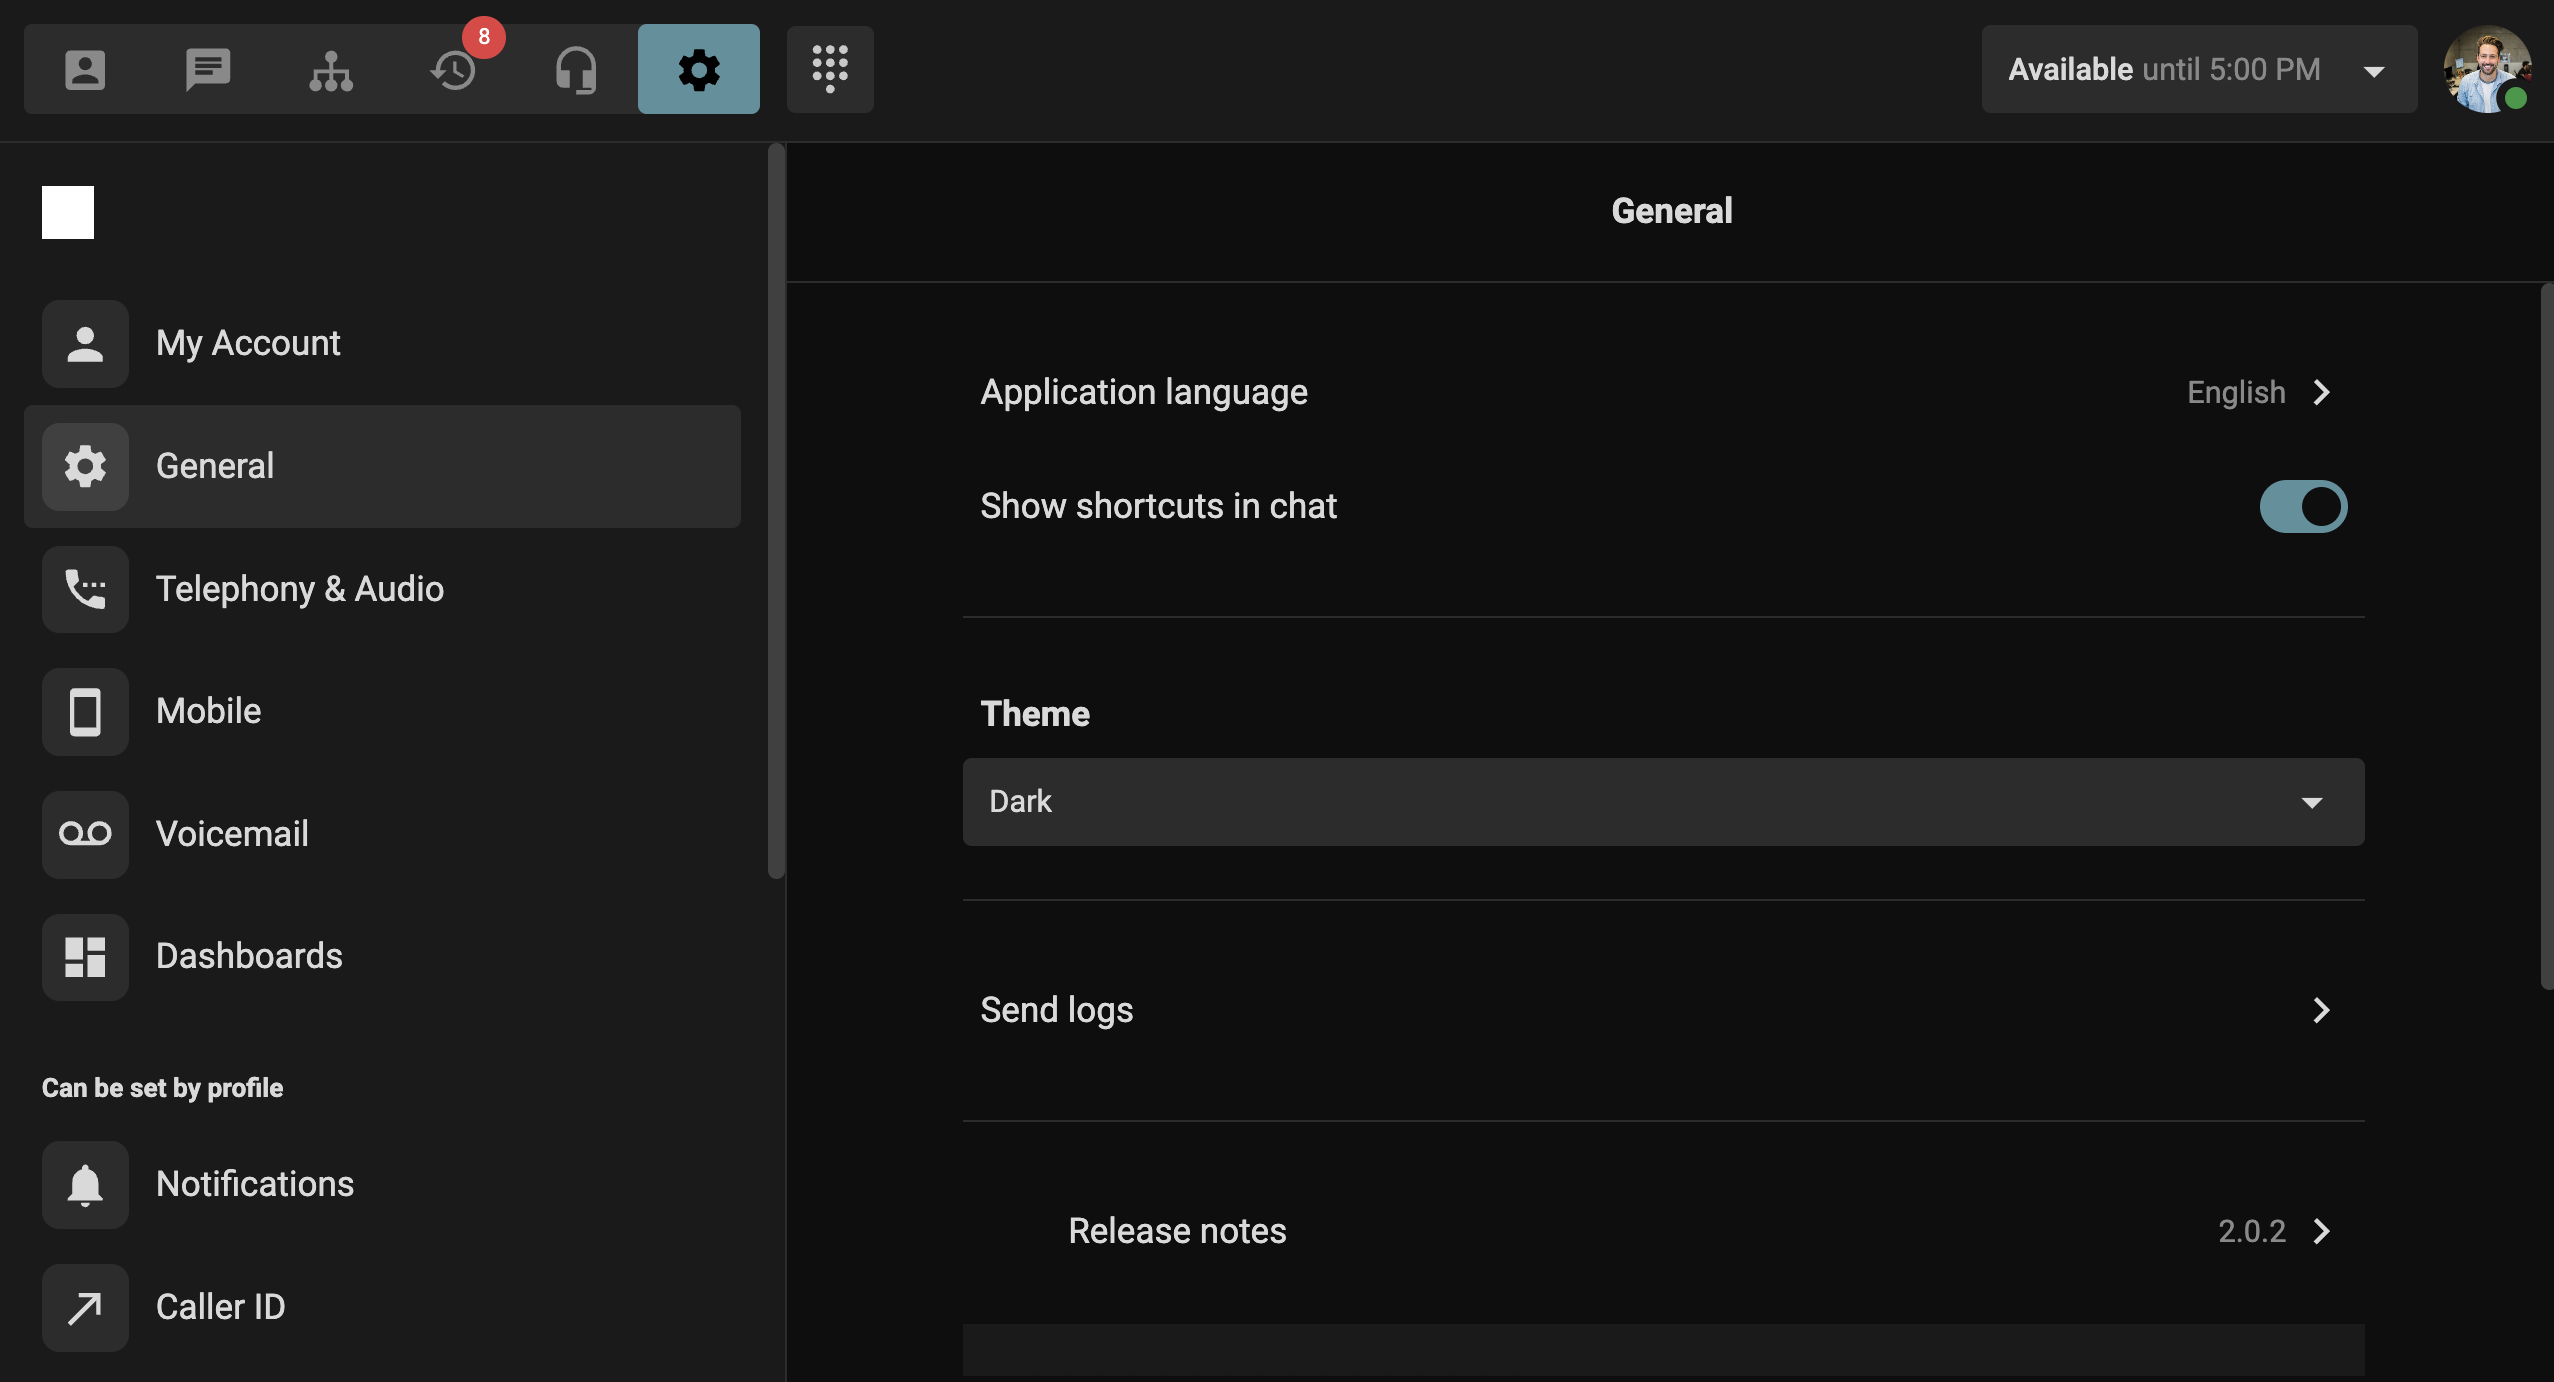2554x1382 pixels.
Task: Open call history with 8 badge
Action: click(454, 69)
